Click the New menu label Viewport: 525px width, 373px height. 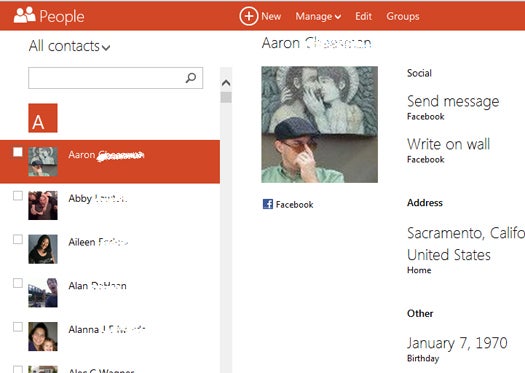pos(271,16)
